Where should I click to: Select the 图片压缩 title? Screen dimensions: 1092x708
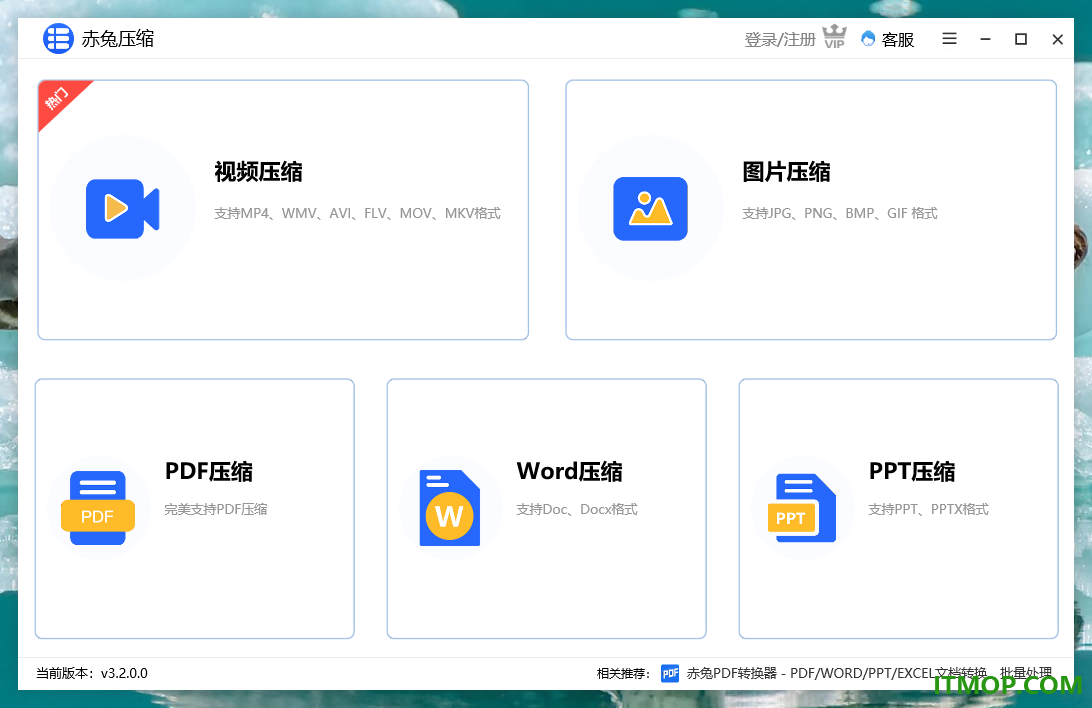click(786, 172)
